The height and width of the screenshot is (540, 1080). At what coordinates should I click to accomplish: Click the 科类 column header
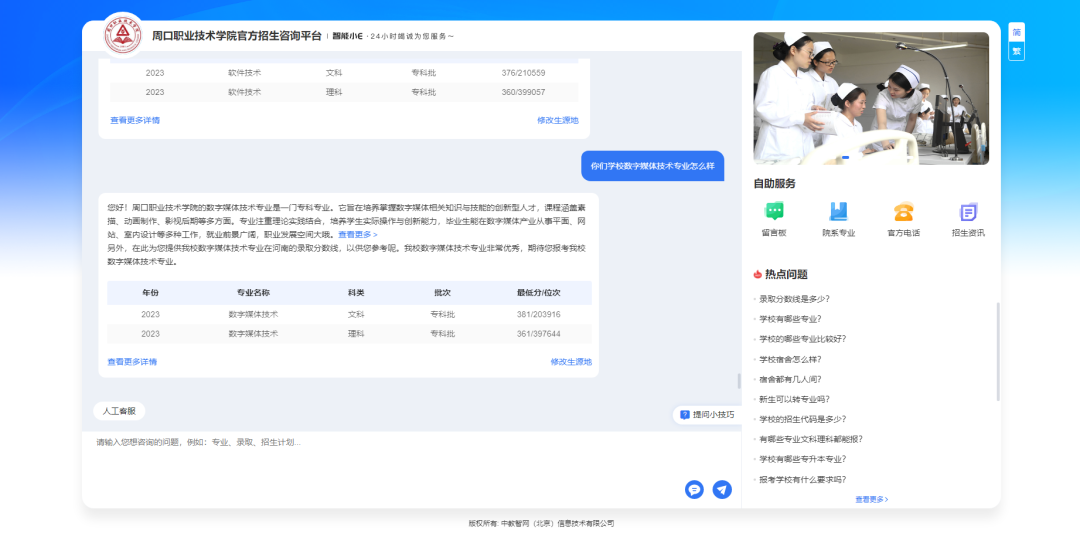coord(356,293)
